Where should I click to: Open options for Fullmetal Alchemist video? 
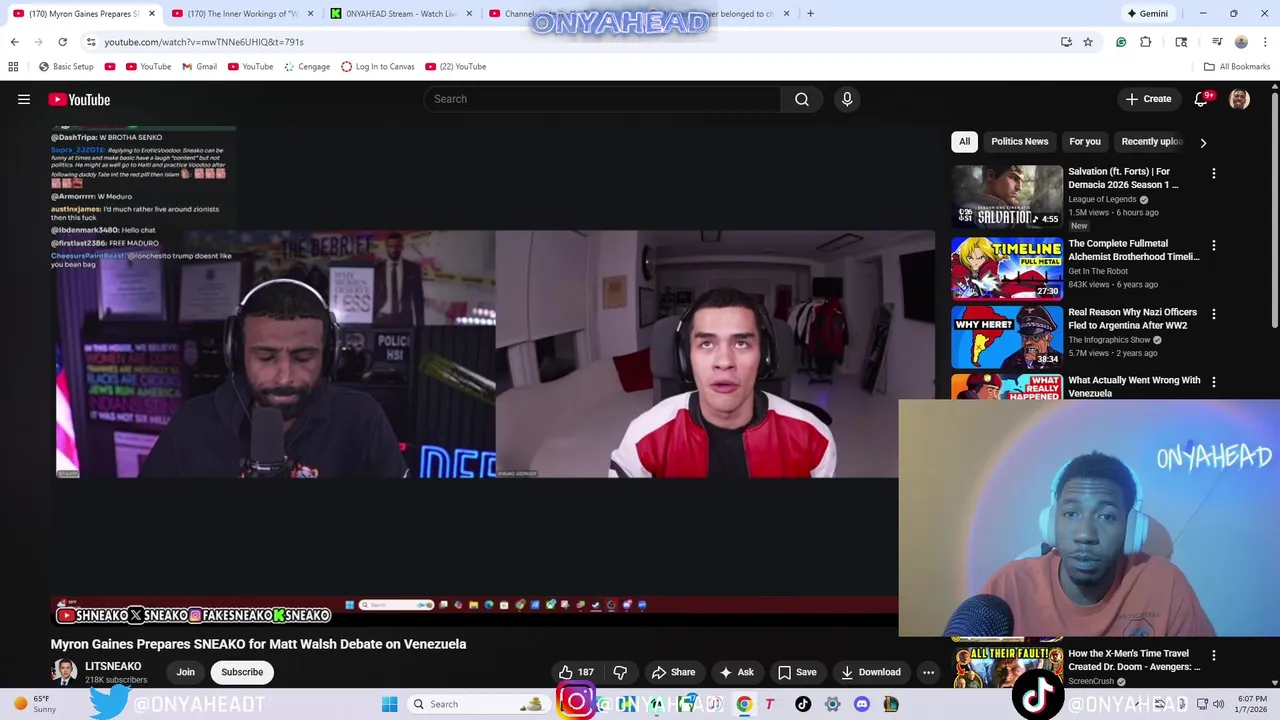click(1214, 245)
